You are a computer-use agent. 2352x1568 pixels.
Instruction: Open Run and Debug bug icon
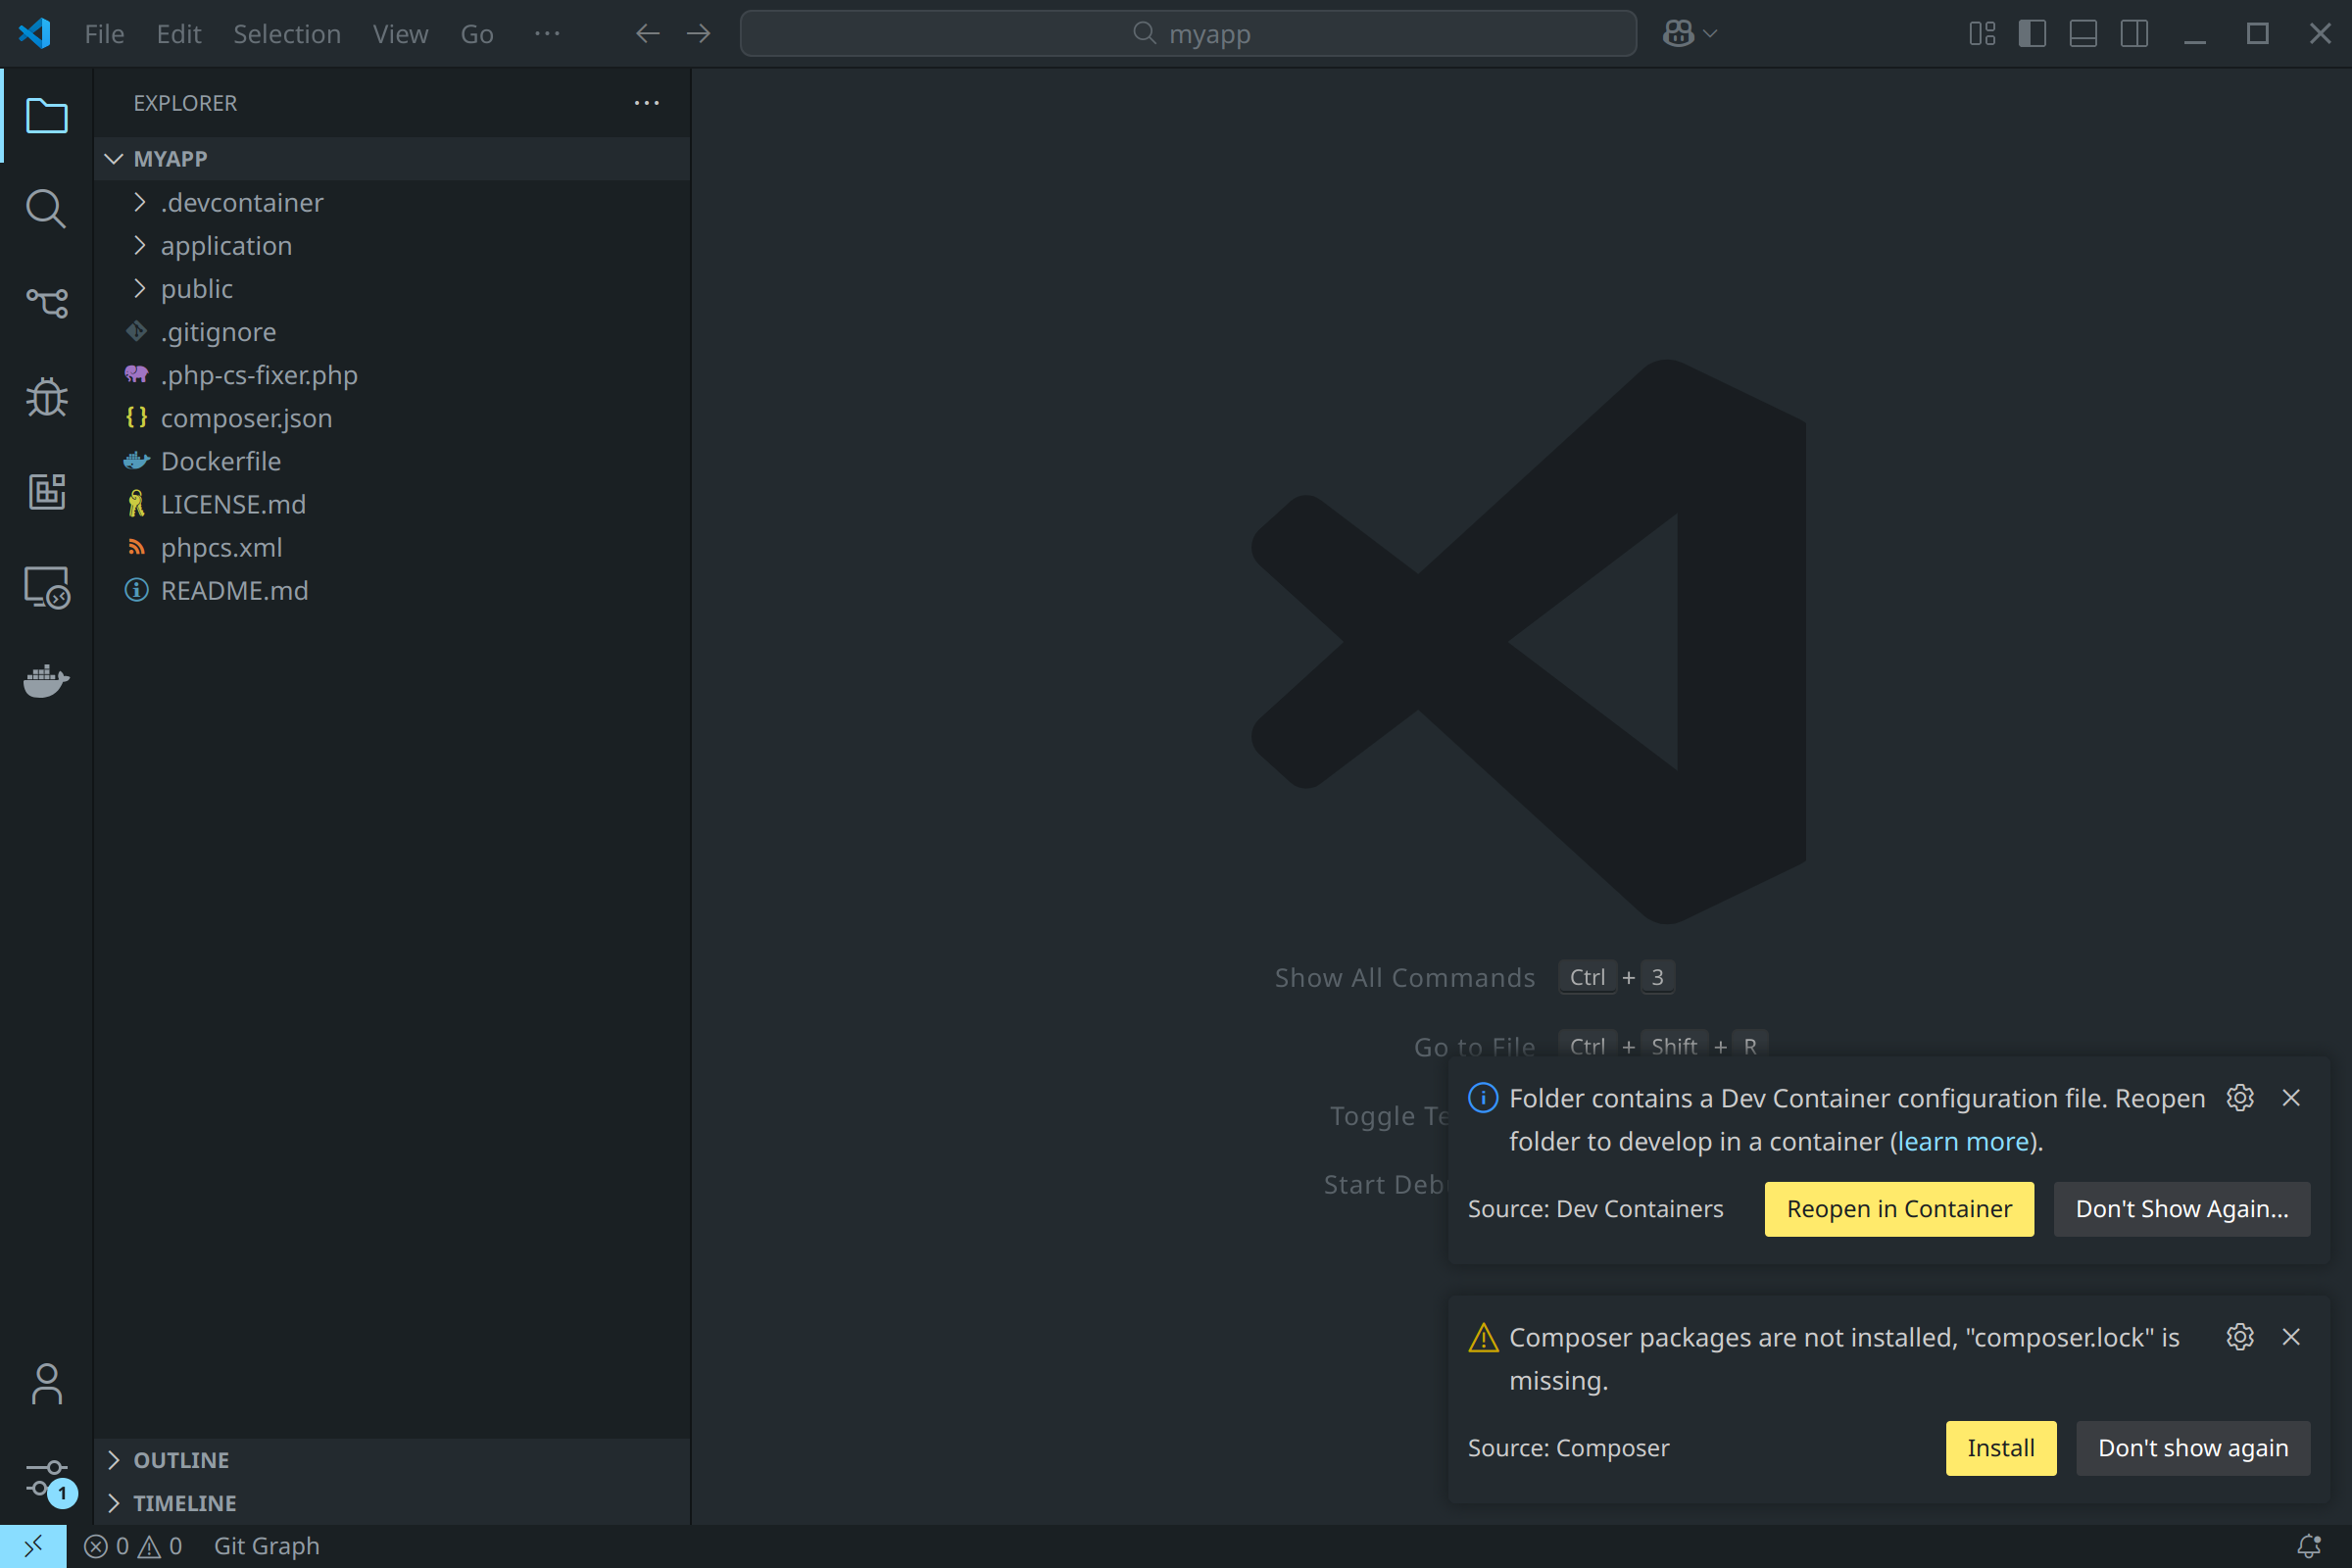point(46,397)
